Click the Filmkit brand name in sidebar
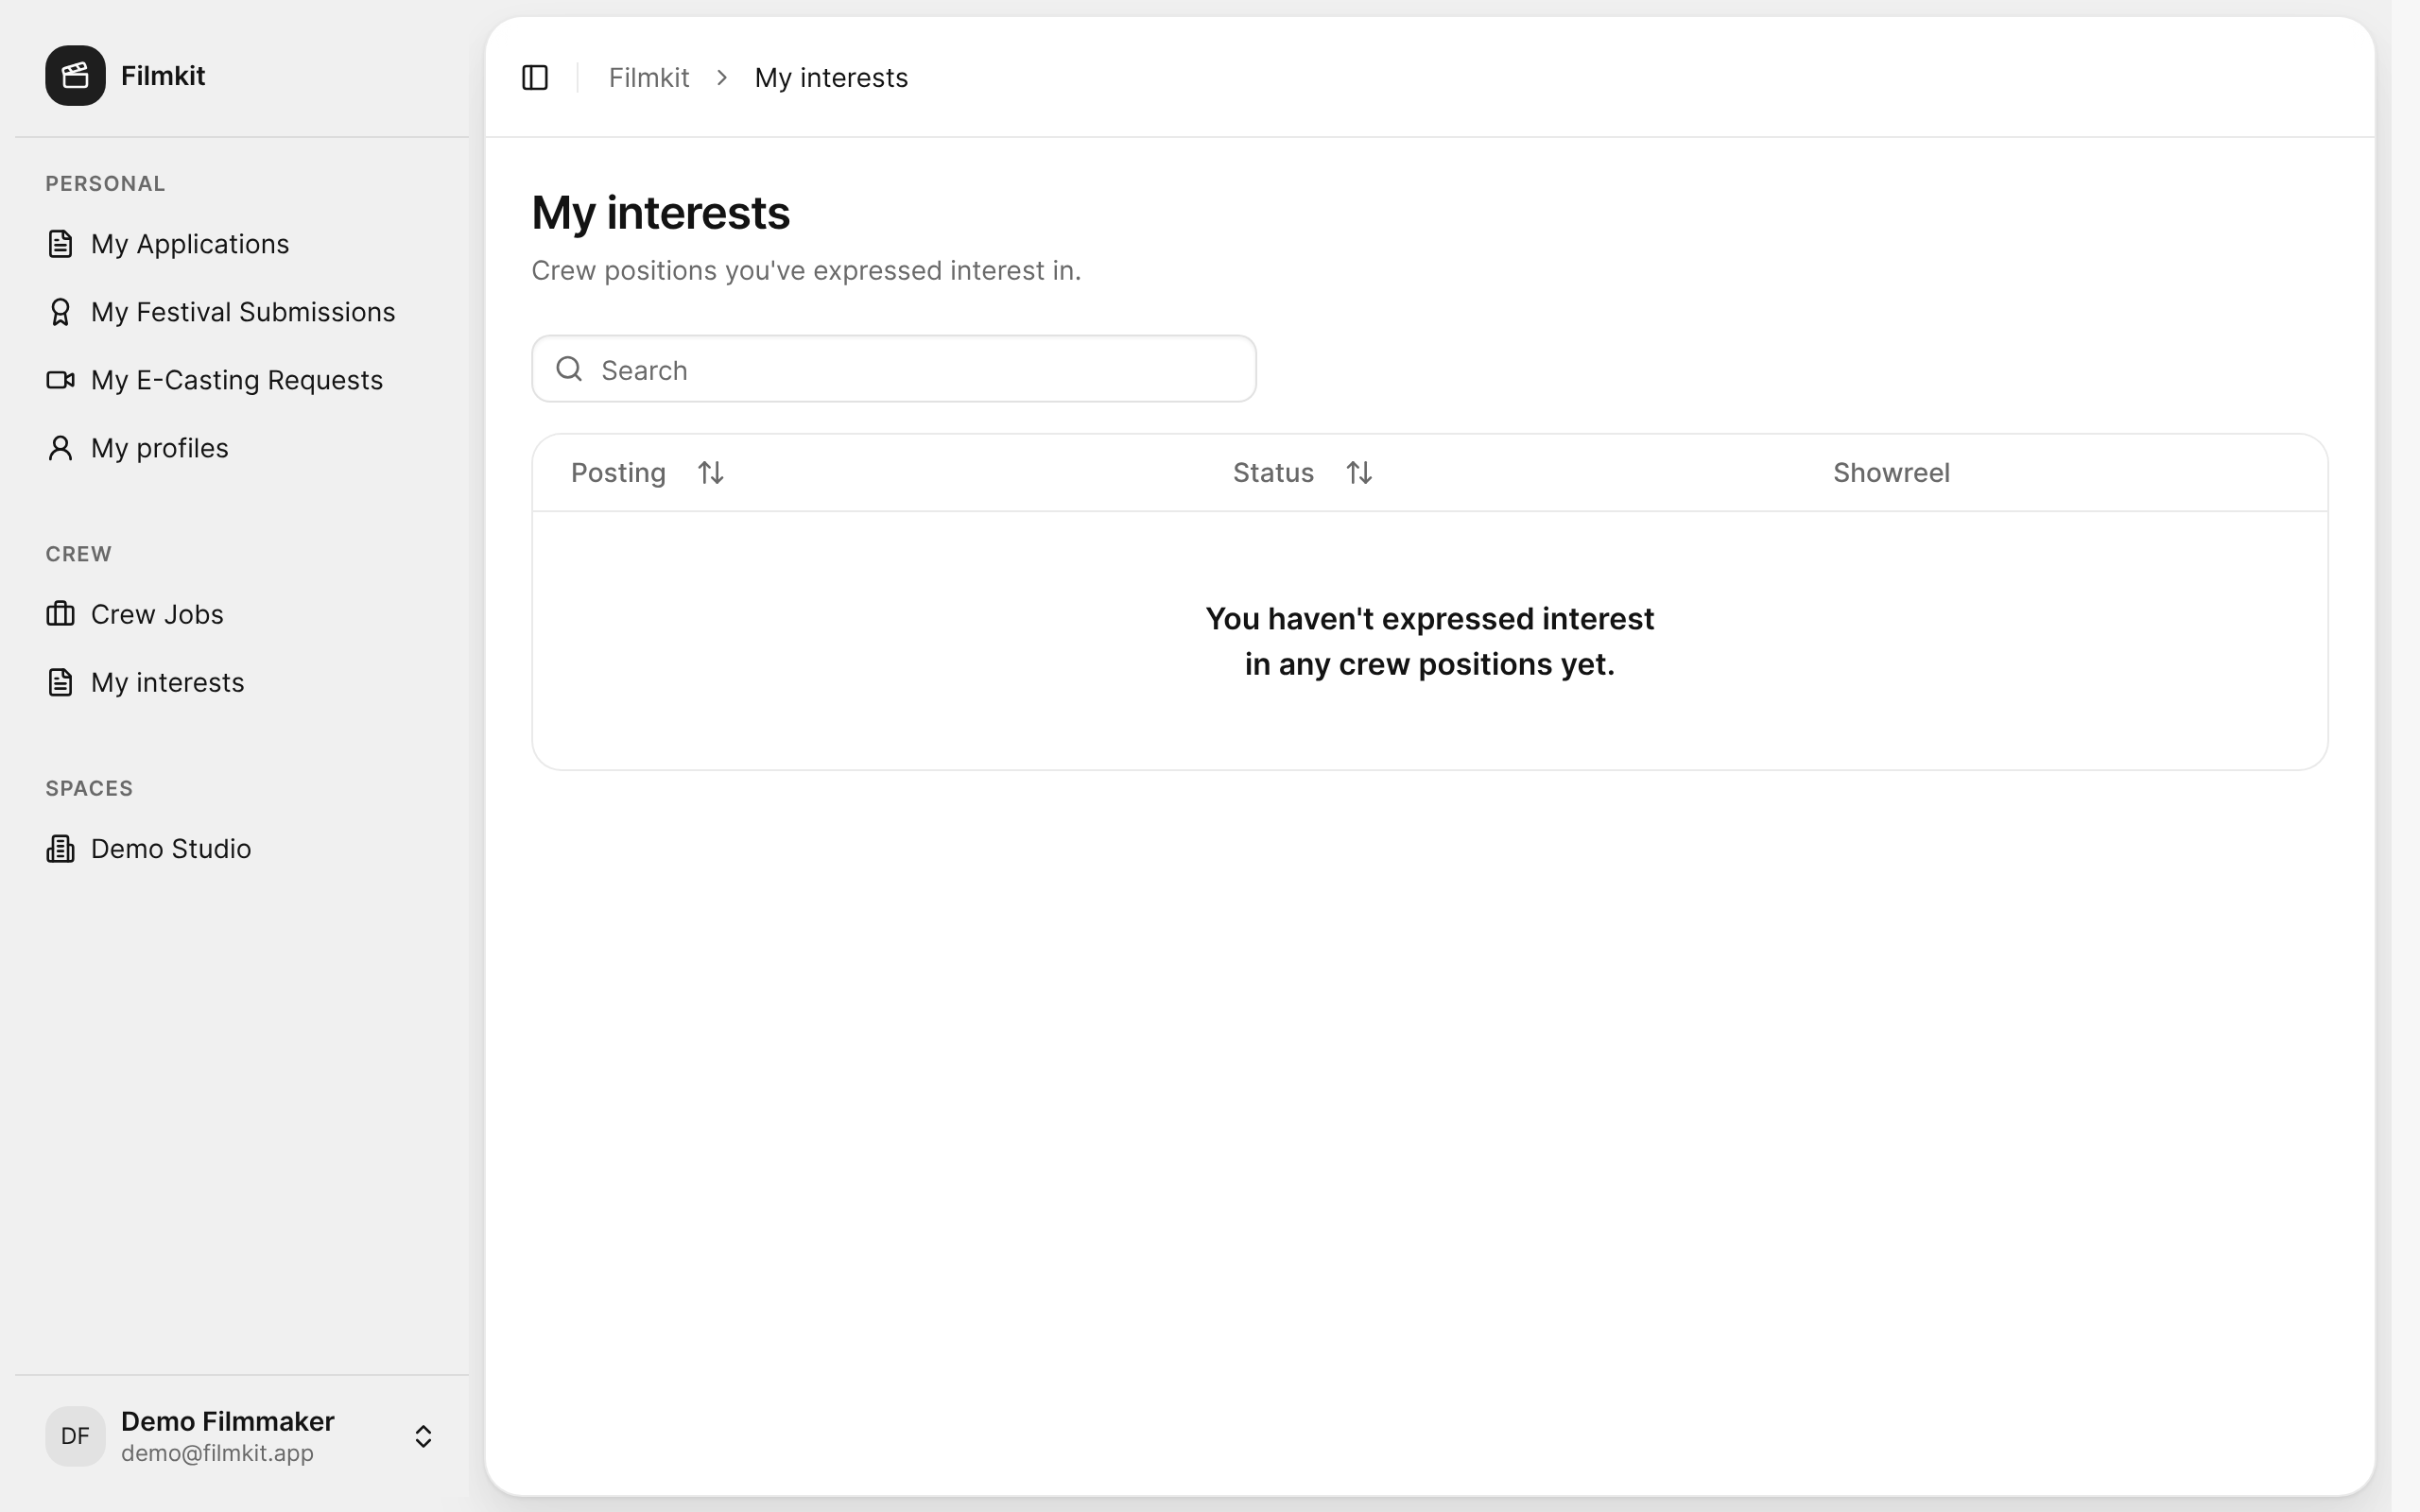Image resolution: width=2420 pixels, height=1512 pixels. [x=163, y=75]
